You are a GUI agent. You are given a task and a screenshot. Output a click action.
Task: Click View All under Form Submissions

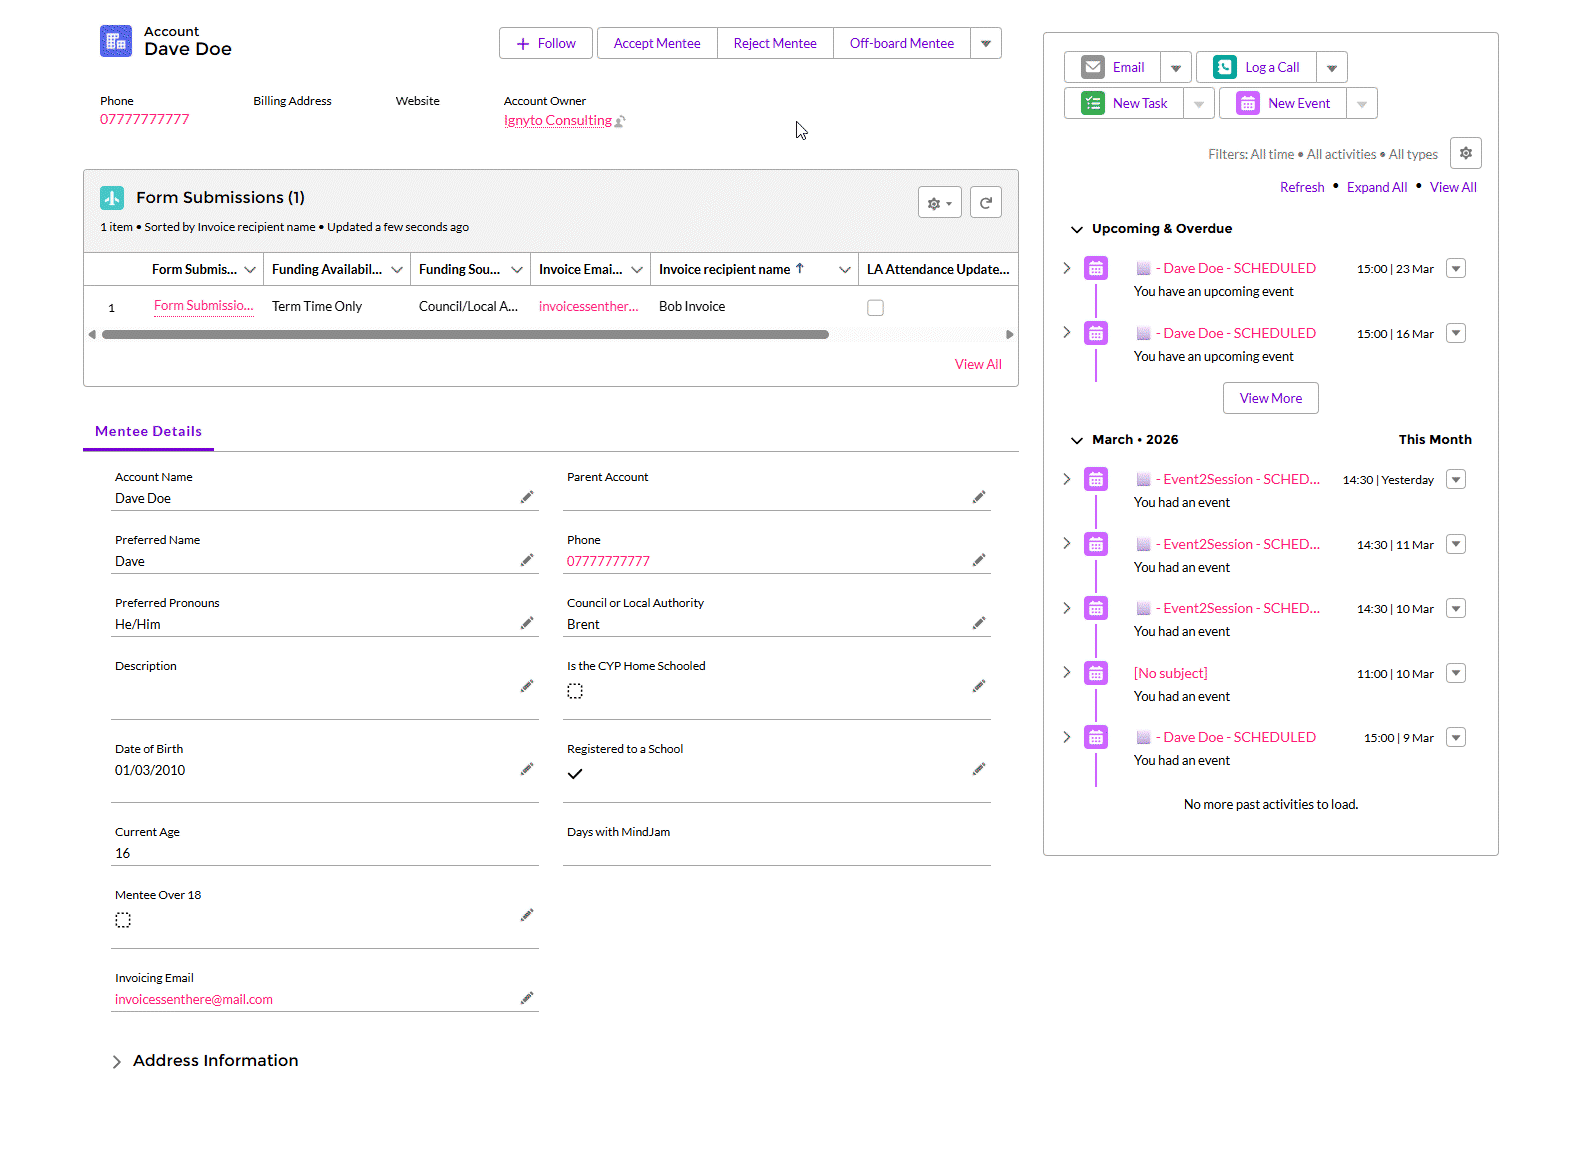(x=978, y=364)
